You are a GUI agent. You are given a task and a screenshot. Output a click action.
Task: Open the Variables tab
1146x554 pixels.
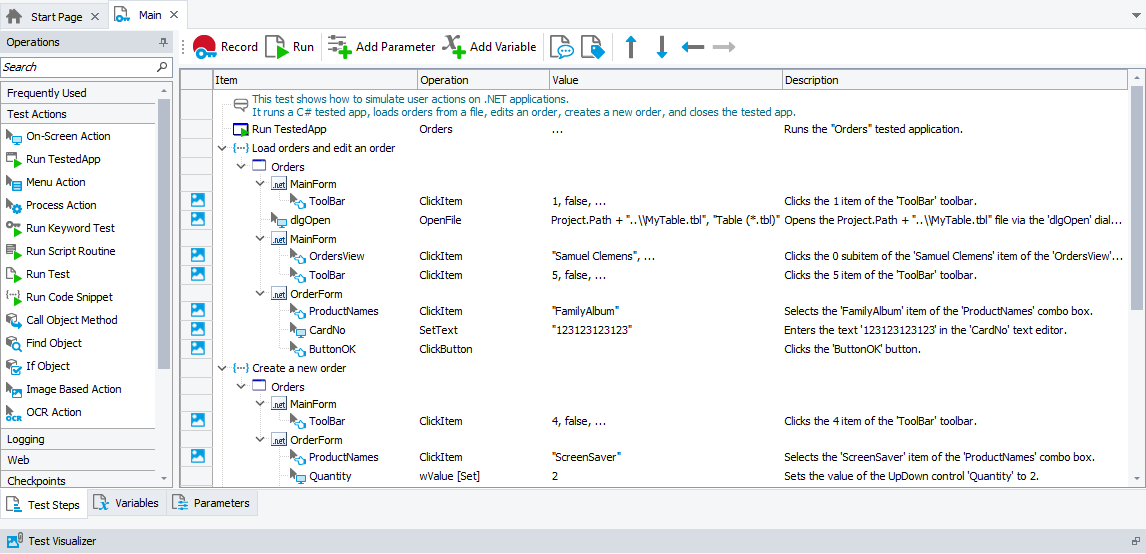[127, 503]
